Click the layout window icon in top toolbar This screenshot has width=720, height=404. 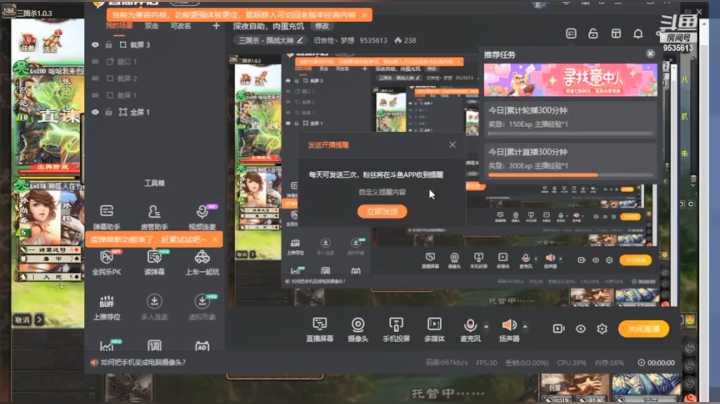(616, 34)
